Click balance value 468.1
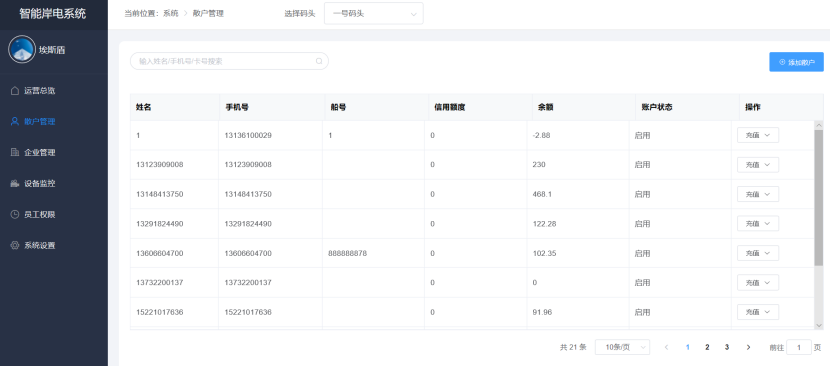The width and height of the screenshot is (832, 366). point(542,194)
